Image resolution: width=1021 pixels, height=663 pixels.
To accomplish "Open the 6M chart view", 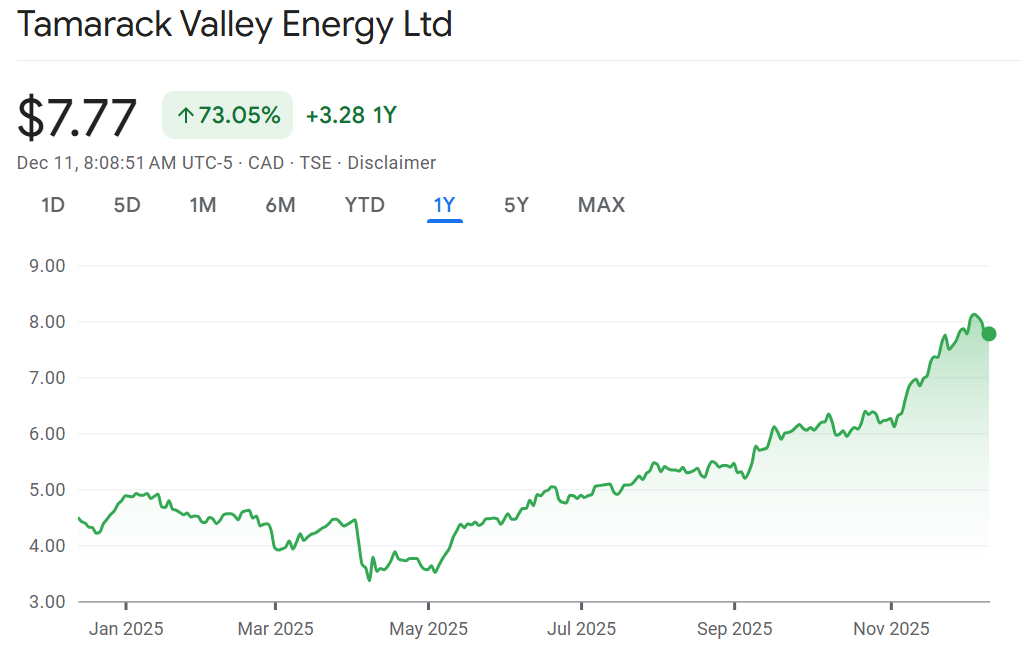I will [280, 205].
